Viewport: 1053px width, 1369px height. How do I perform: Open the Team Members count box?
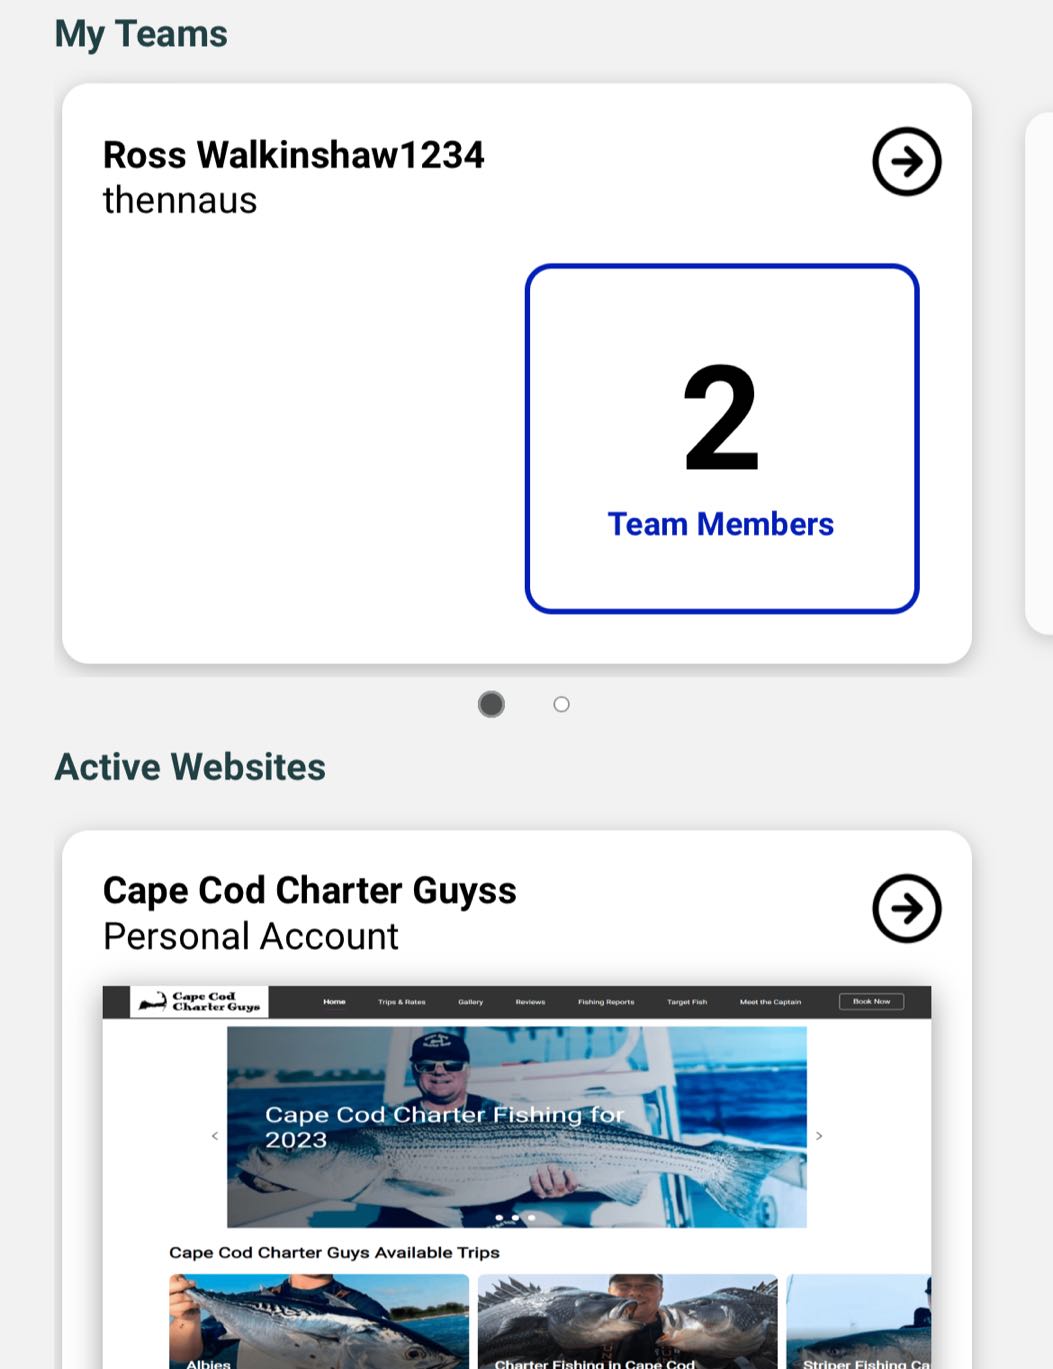tap(721, 438)
